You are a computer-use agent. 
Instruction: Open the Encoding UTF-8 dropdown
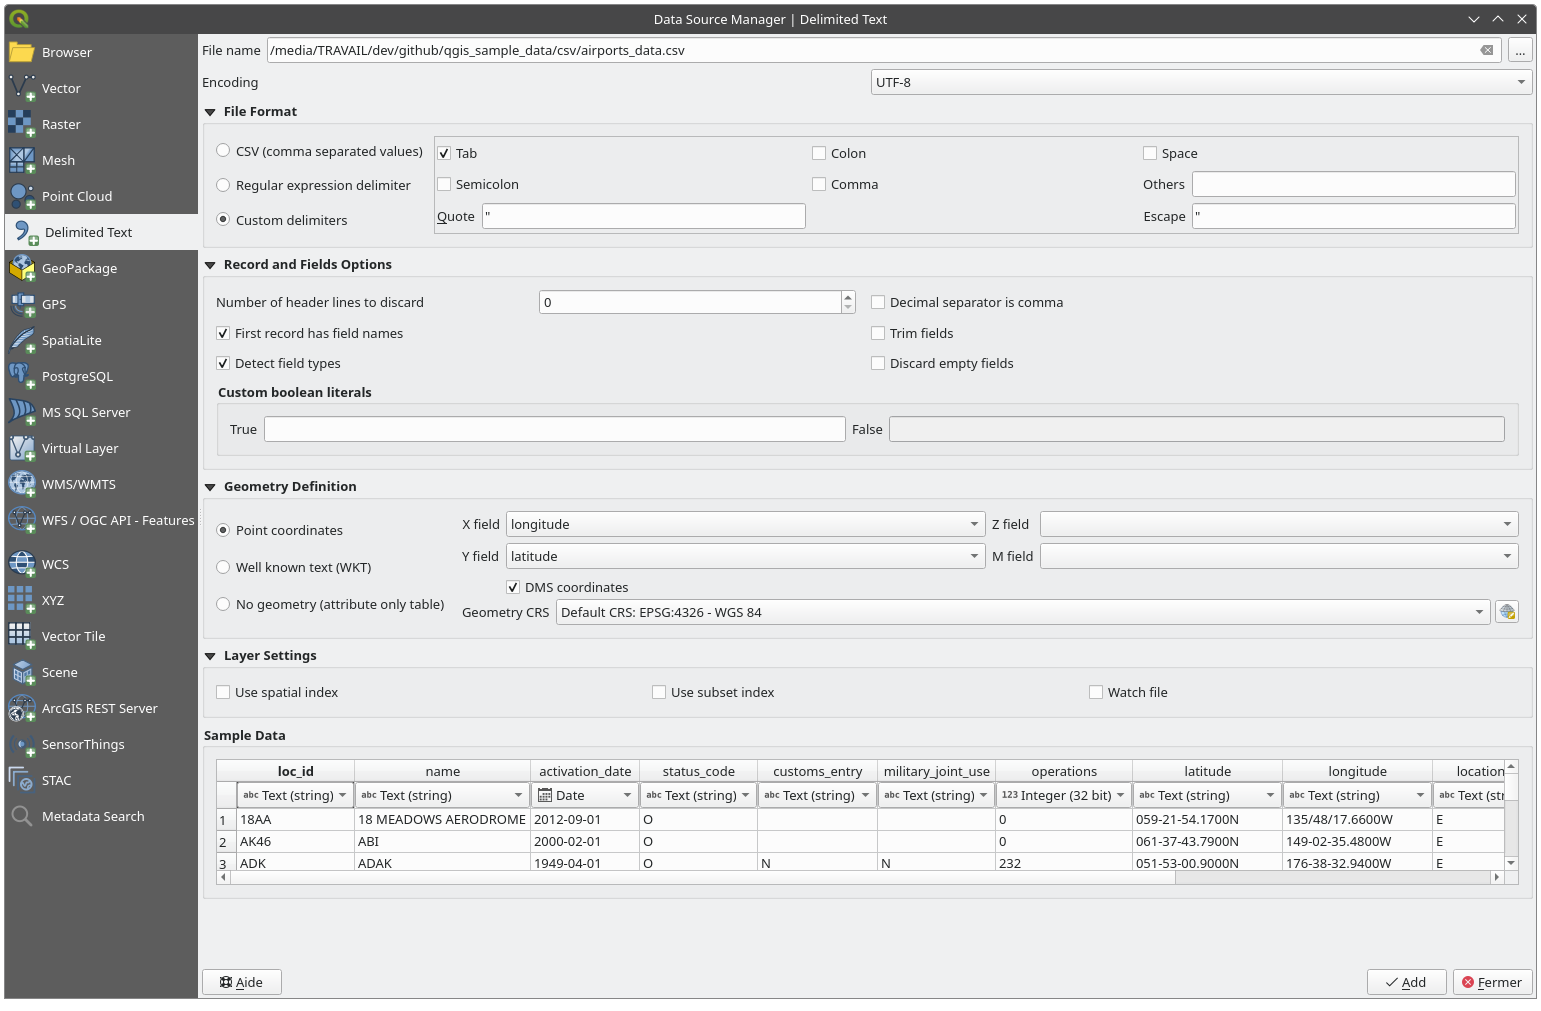tap(1201, 82)
